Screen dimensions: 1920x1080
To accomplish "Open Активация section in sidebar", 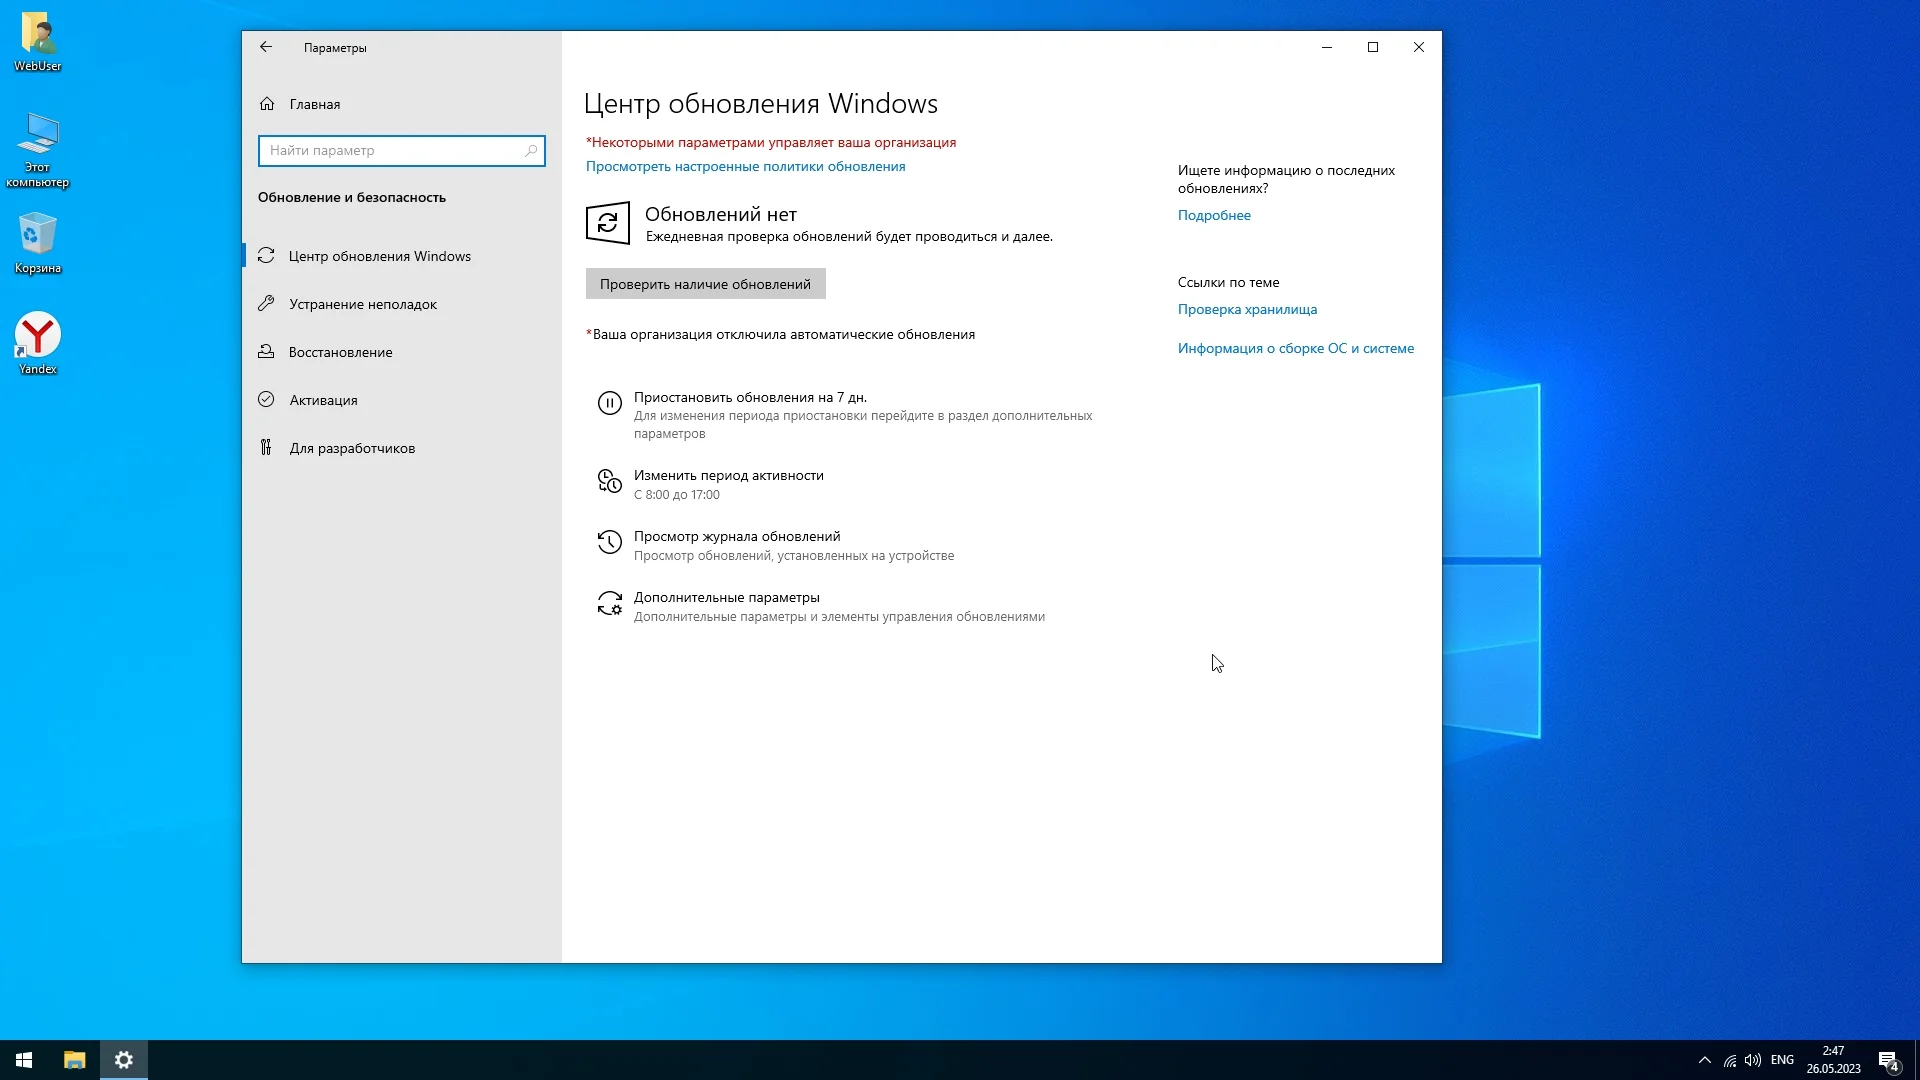I will point(323,400).
